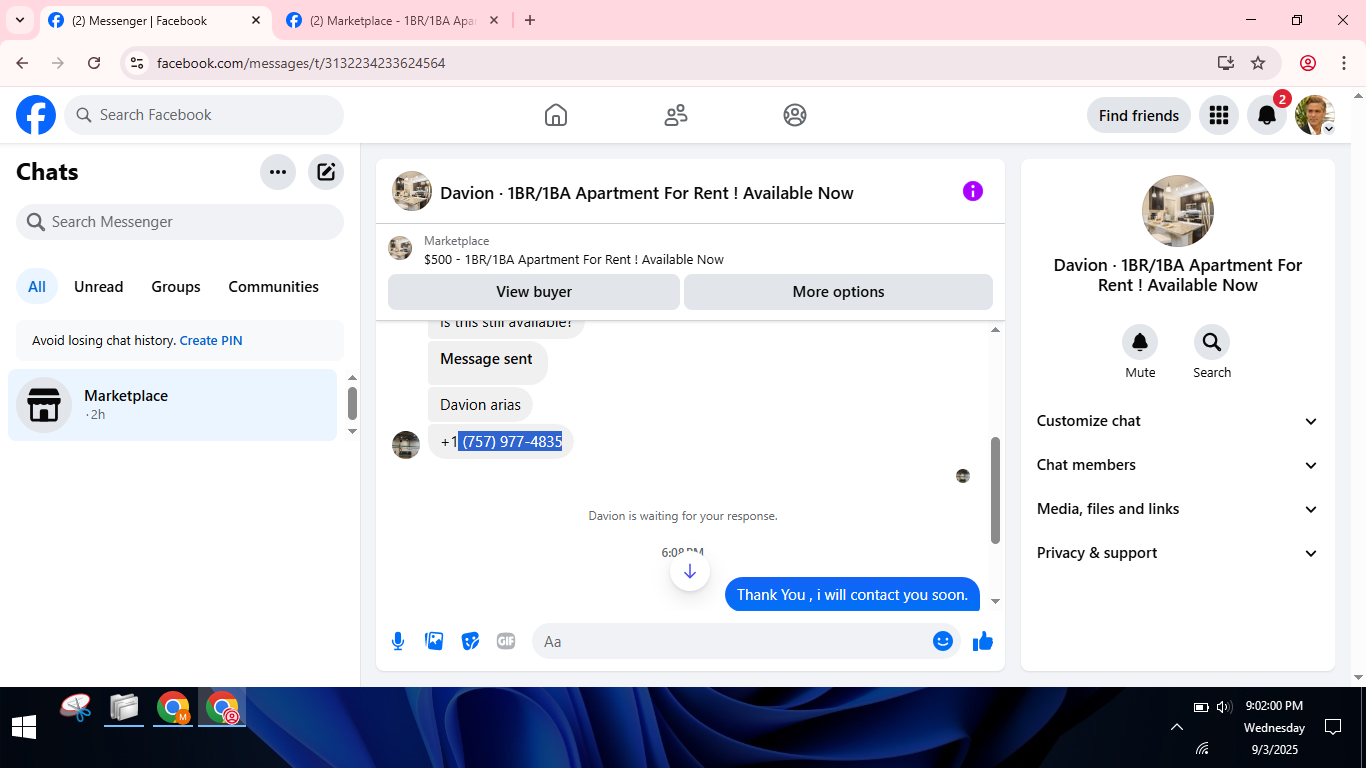Open the account profile picture menu
Viewport: 1366px width, 768px height.
coord(1315,115)
